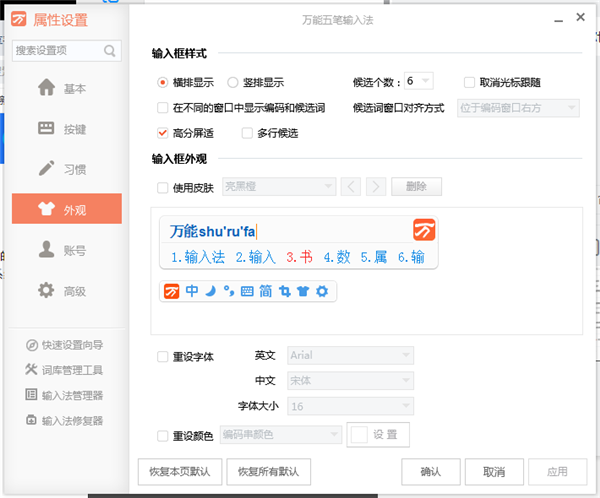The height and width of the screenshot is (498, 600).
Task: Click the tools icon next to 词库管理工具
Action: point(31,369)
